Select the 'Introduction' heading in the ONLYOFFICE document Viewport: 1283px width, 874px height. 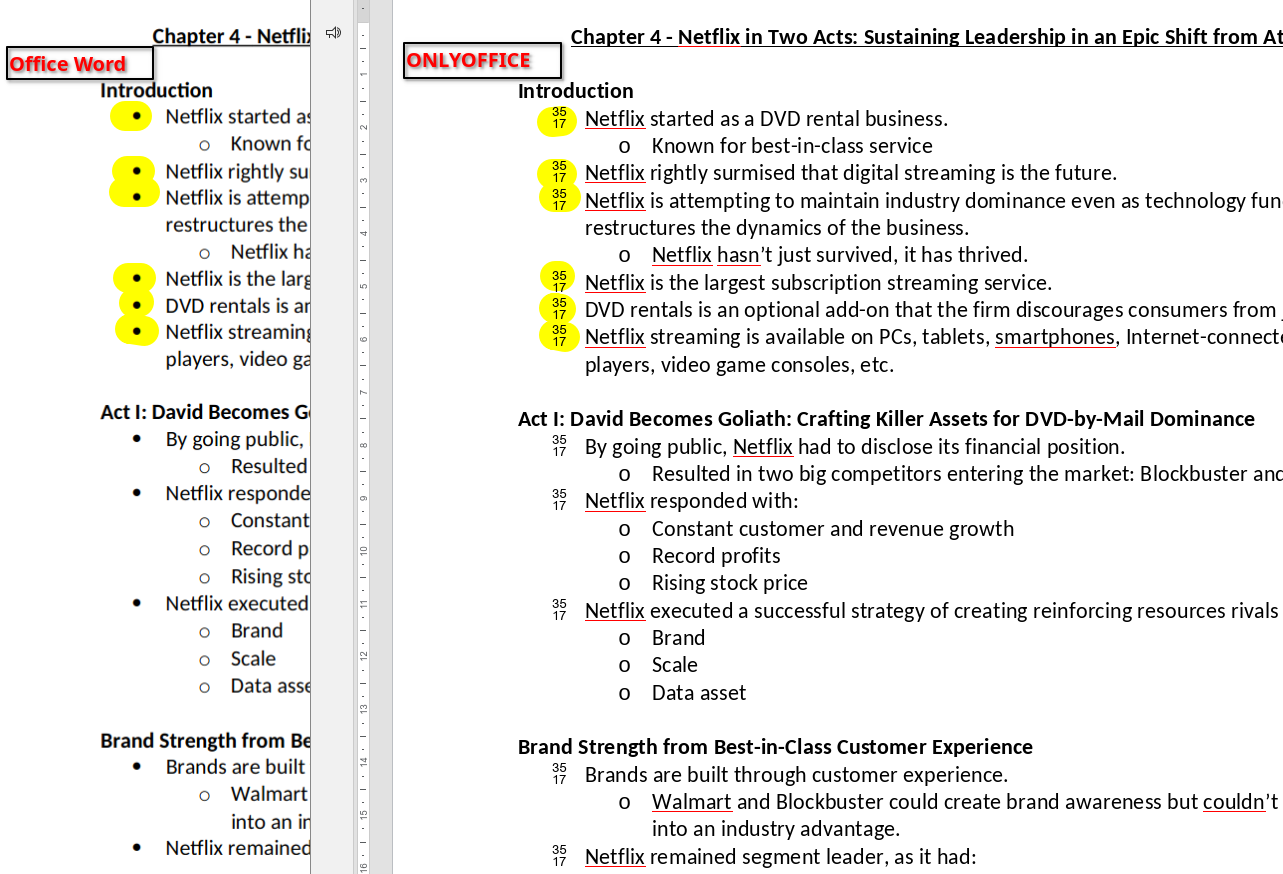pyautogui.click(x=576, y=91)
